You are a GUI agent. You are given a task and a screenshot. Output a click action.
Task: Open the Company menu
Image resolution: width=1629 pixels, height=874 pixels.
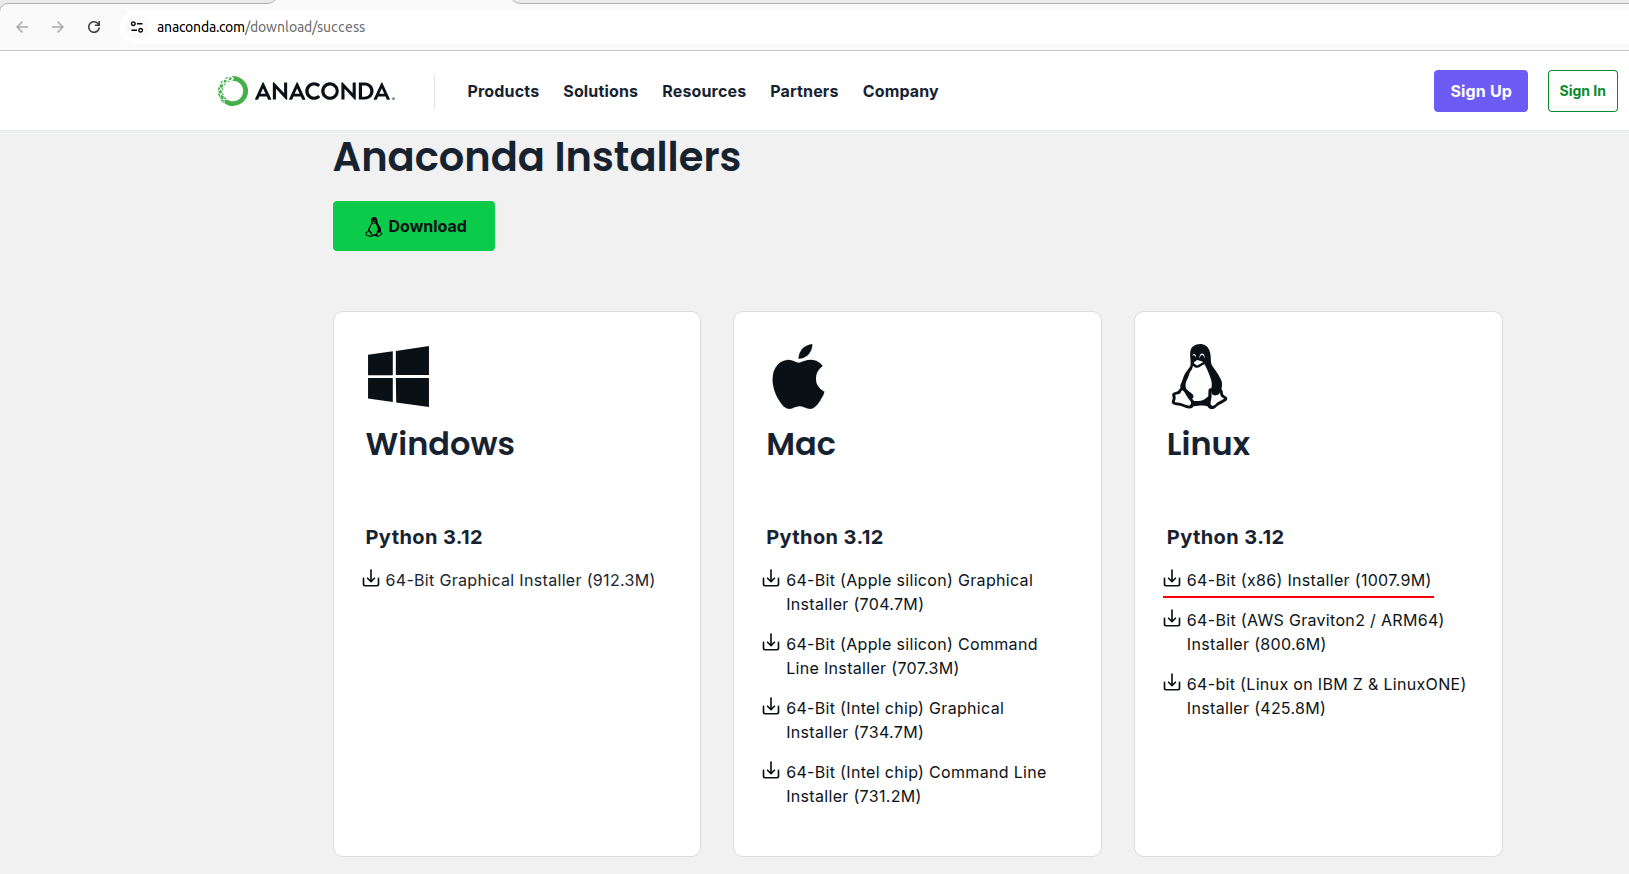point(900,91)
